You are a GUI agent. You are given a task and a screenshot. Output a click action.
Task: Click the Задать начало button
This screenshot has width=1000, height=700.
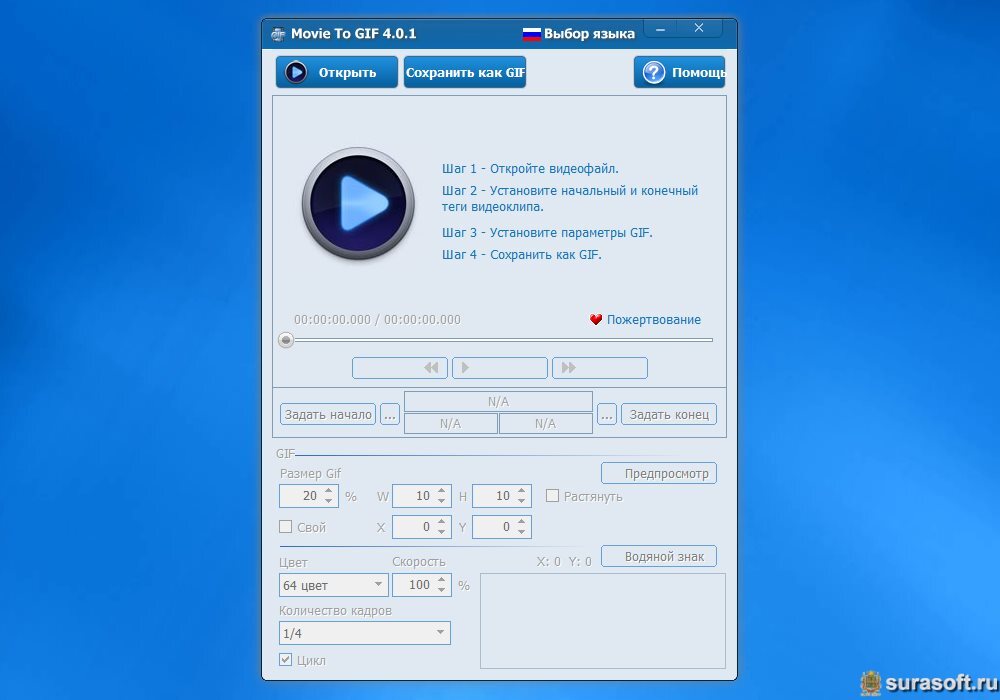pyautogui.click(x=328, y=414)
